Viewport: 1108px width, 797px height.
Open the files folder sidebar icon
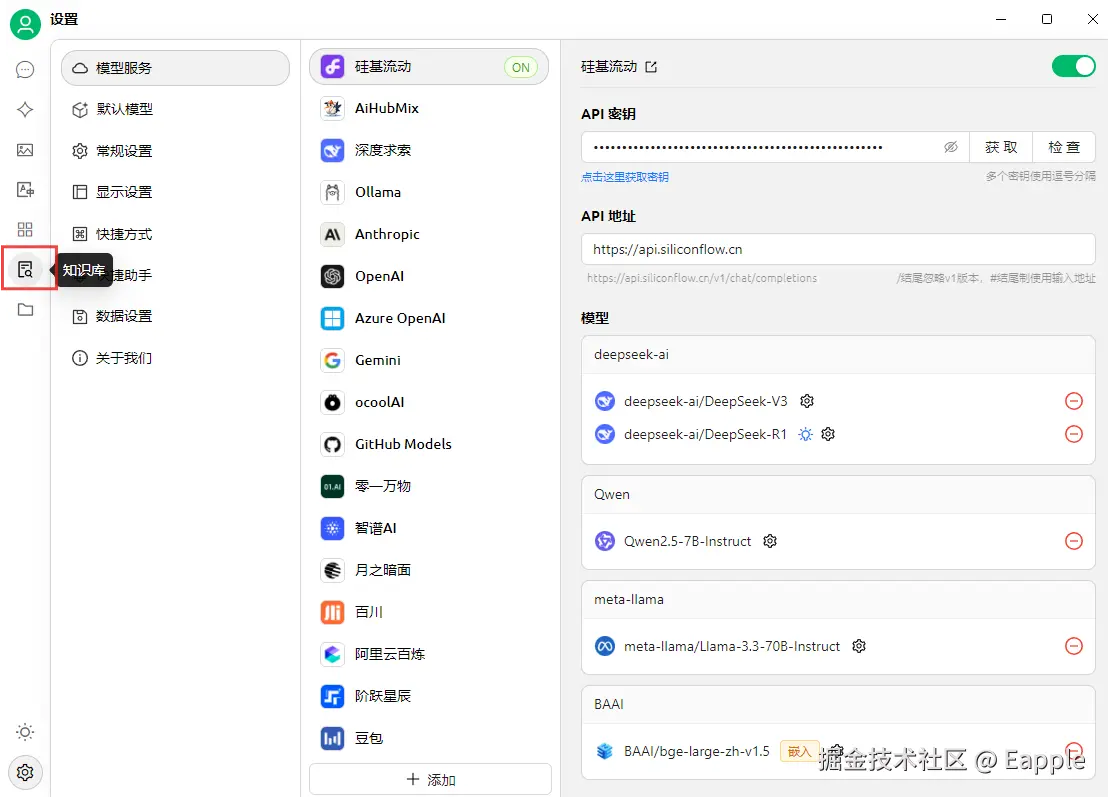(25, 309)
